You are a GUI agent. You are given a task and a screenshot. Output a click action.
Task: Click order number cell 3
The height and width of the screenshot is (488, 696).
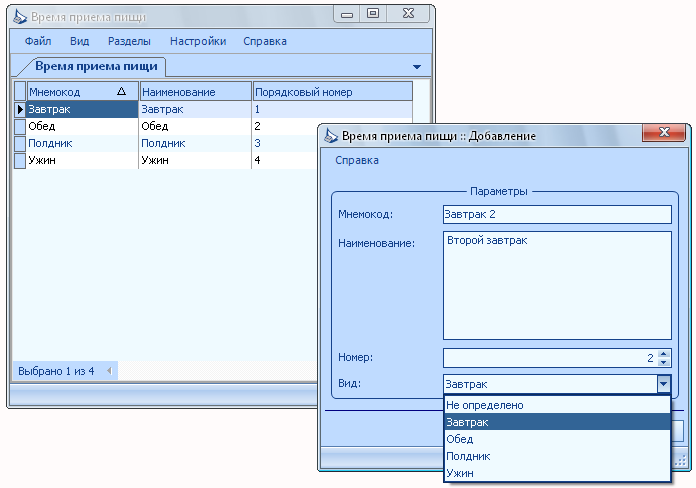point(285,143)
